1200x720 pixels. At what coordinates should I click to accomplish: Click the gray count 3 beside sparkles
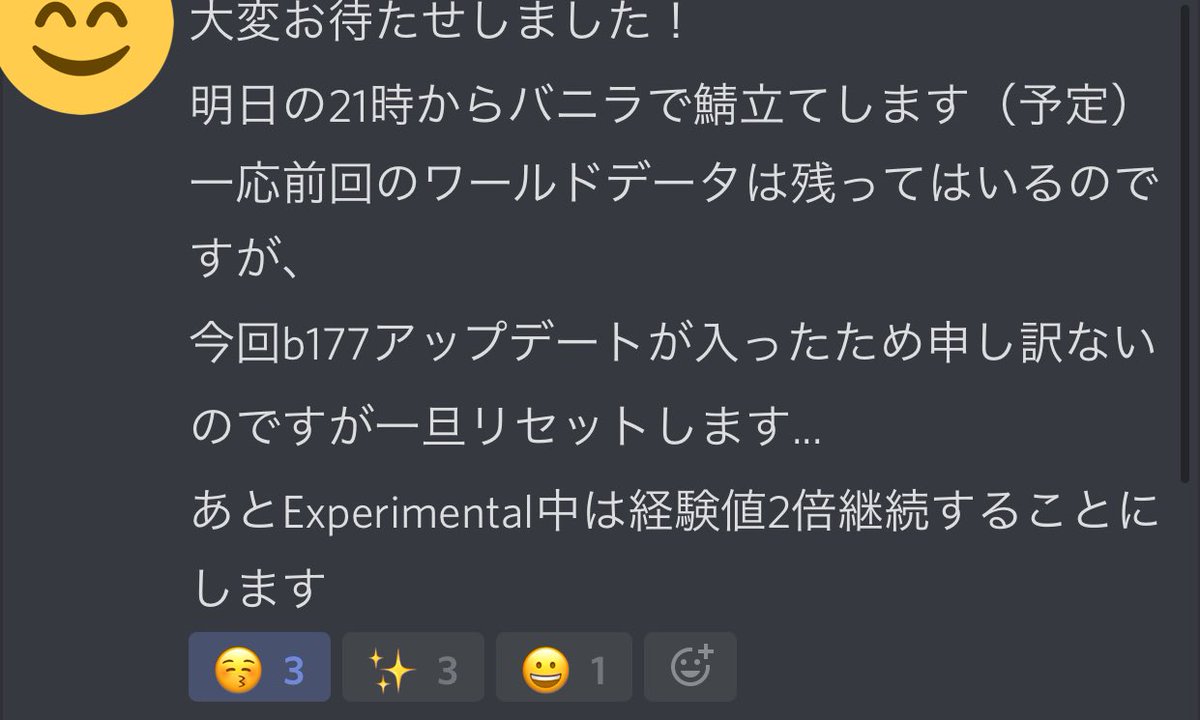(447, 670)
